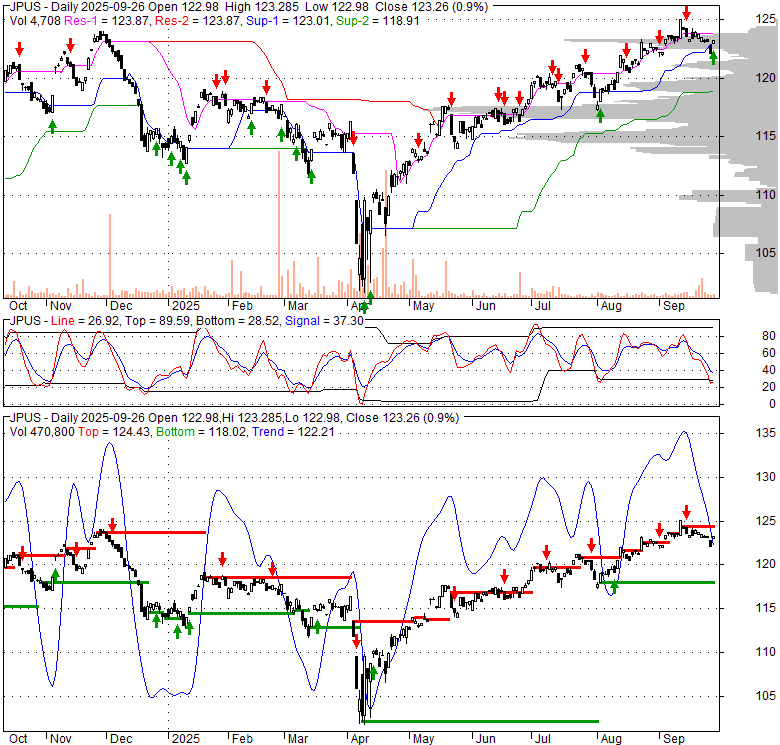Click the 'Dec' month label under top chart

point(121,306)
